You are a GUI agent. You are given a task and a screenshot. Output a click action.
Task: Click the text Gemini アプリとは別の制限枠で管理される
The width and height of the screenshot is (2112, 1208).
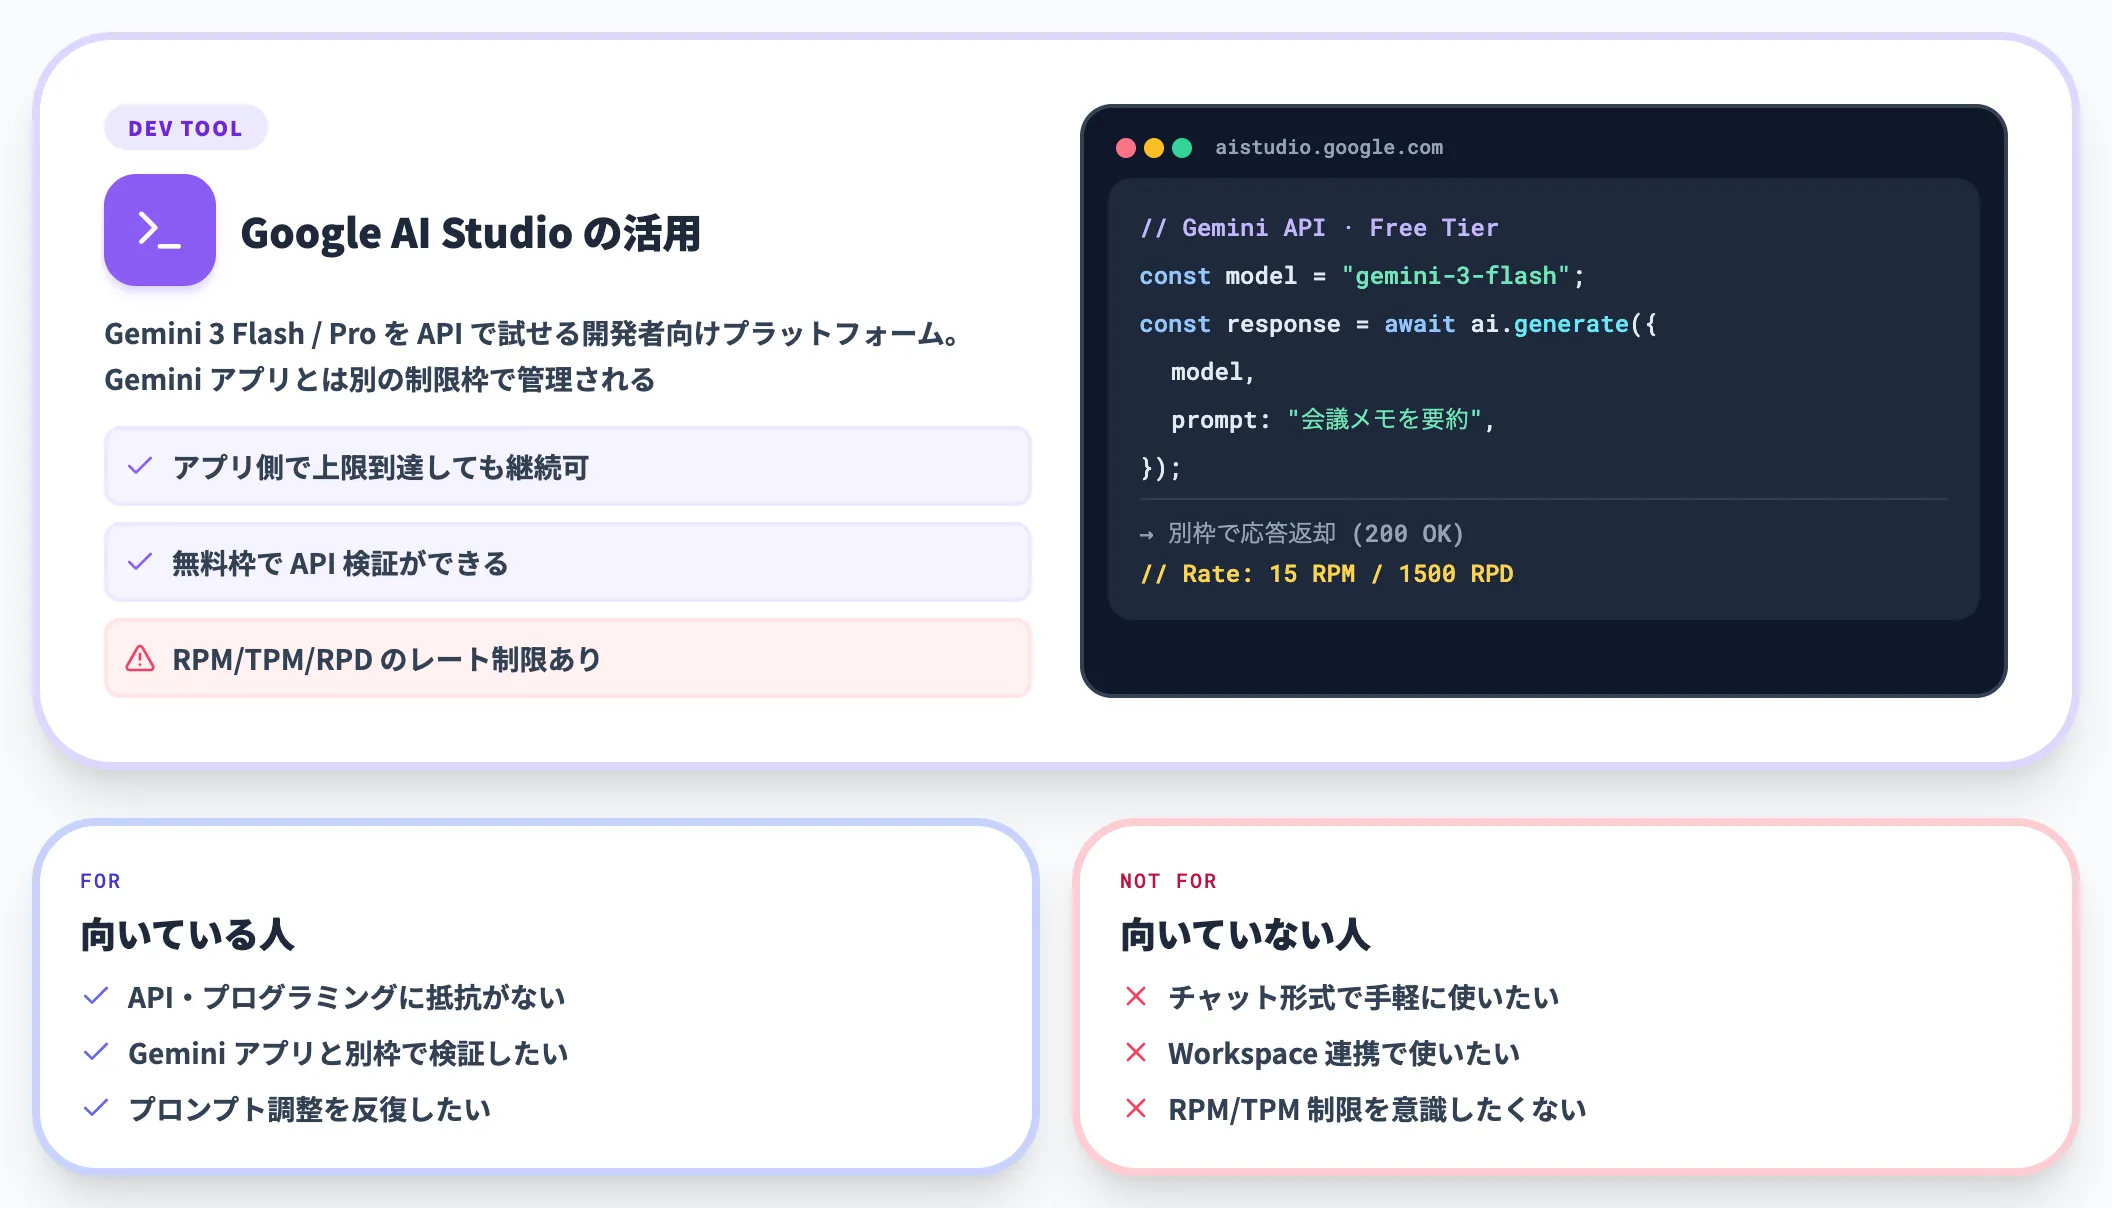pyautogui.click(x=379, y=380)
